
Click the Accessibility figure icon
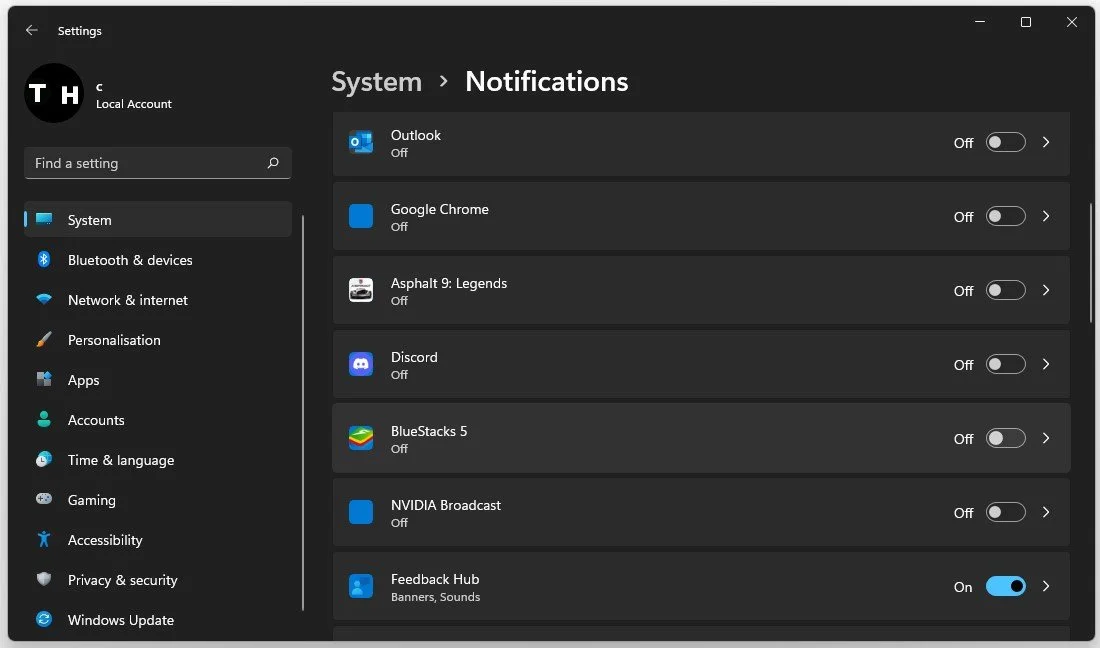pyautogui.click(x=43, y=539)
